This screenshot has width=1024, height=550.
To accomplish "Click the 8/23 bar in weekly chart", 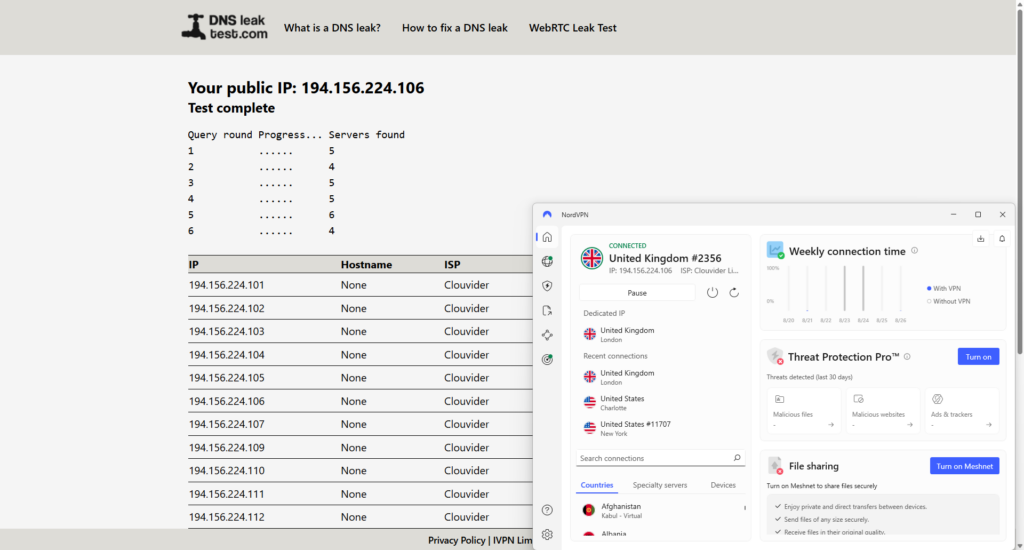I will (844, 289).
